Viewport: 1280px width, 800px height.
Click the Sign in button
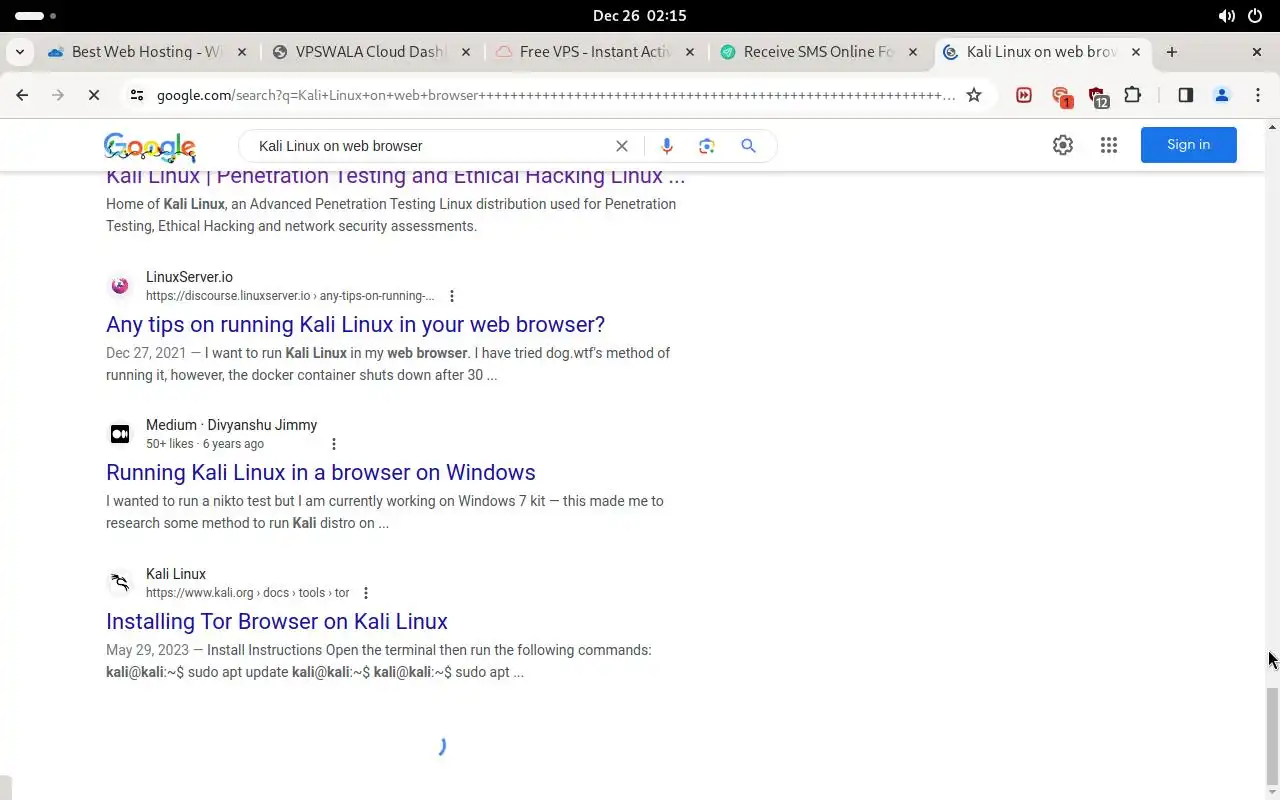pos(1188,145)
